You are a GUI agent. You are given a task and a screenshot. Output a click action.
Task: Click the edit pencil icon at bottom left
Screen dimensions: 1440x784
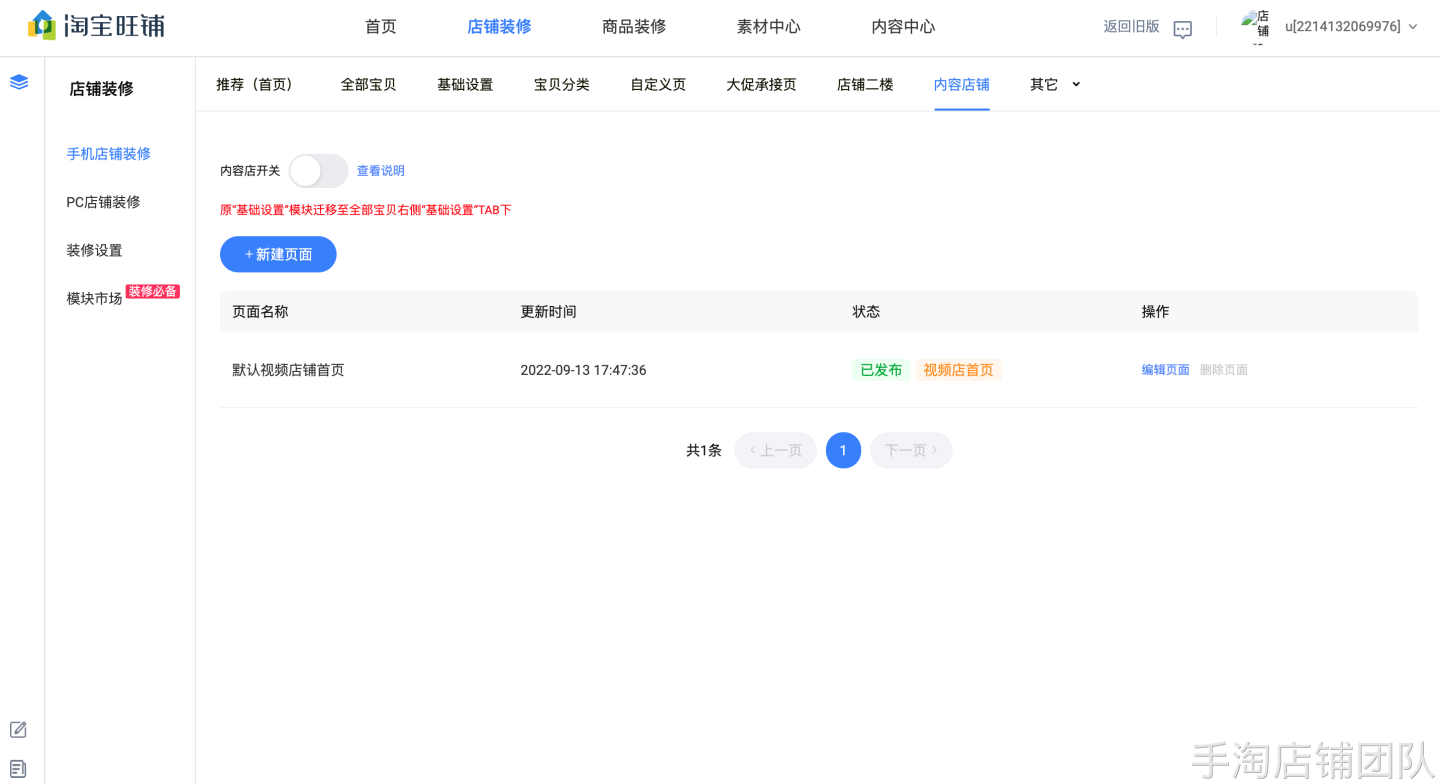click(x=18, y=729)
